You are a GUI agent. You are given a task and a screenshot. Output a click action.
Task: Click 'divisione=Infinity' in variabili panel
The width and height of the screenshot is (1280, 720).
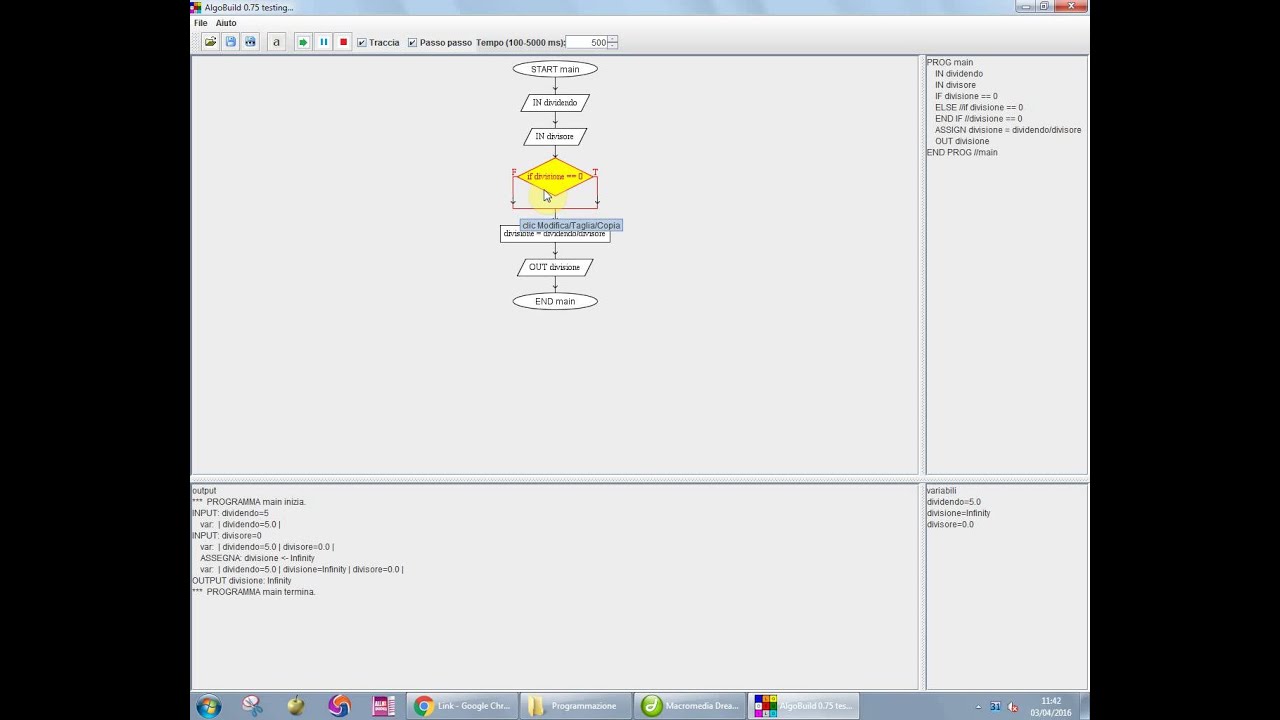pos(958,513)
